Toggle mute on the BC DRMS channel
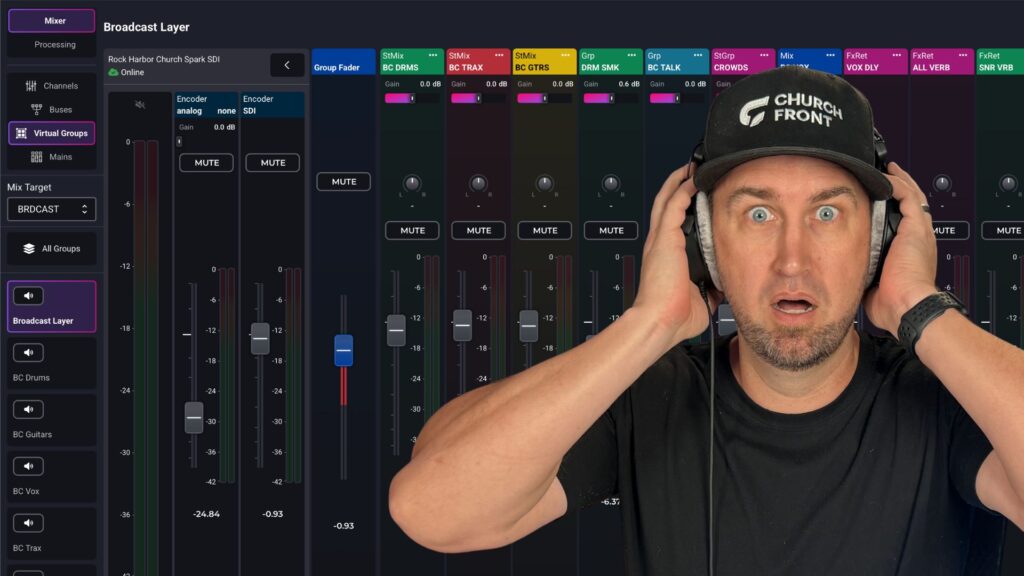Image resolution: width=1024 pixels, height=576 pixels. (x=412, y=230)
